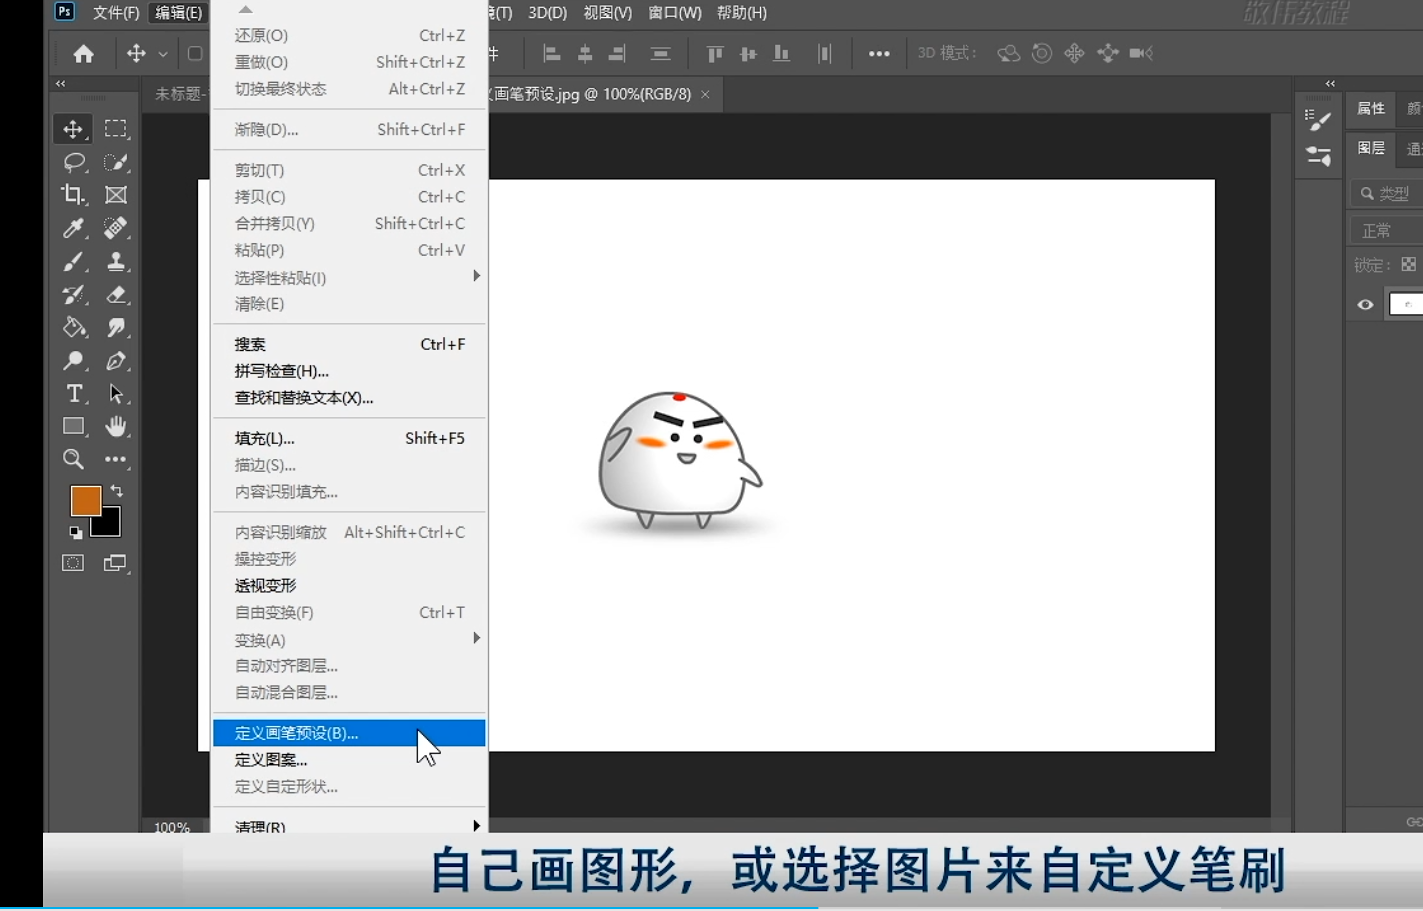The width and height of the screenshot is (1423, 911).
Task: Reset default foreground and background colors
Action: click(76, 532)
